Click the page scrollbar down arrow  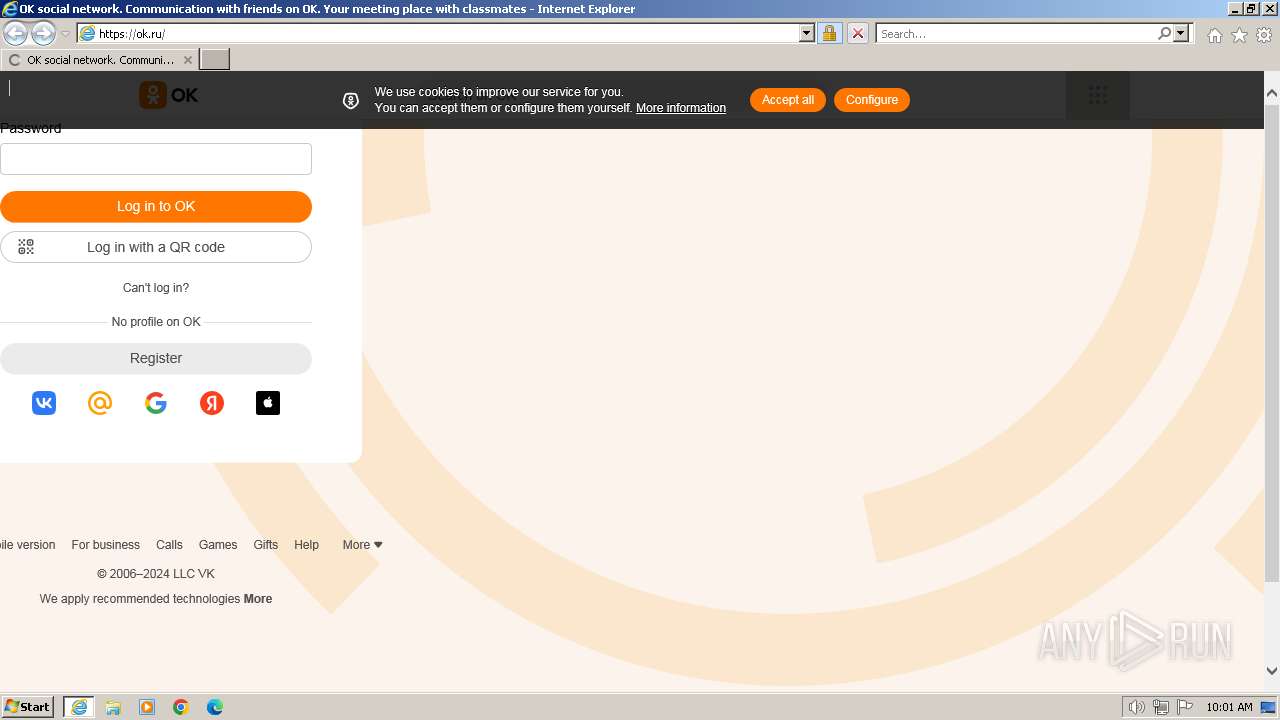click(x=1272, y=671)
